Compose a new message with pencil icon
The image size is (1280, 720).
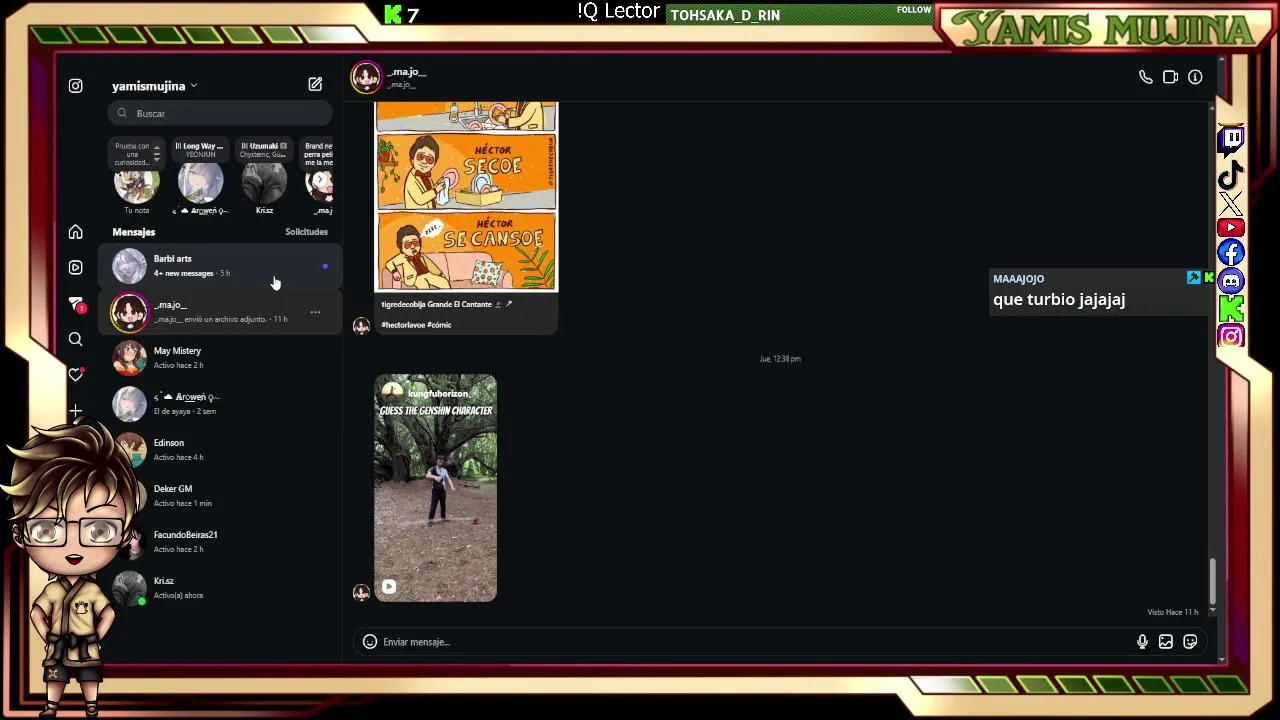tap(315, 85)
